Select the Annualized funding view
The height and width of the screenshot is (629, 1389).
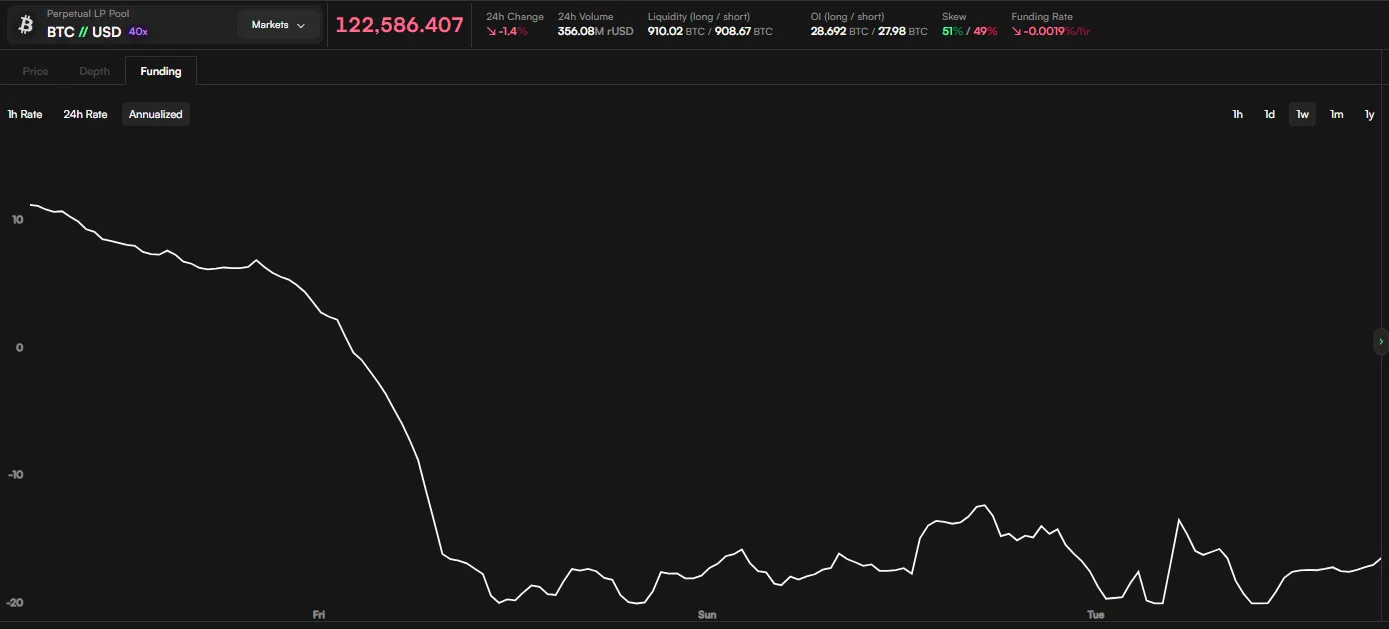[156, 115]
